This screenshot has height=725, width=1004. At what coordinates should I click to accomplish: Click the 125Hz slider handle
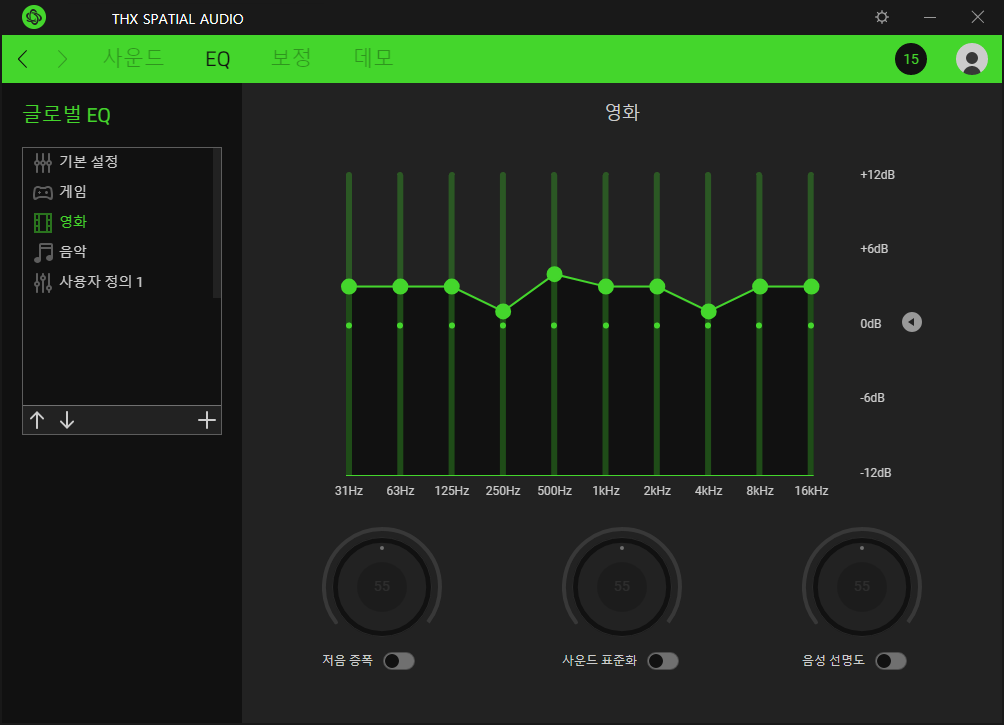pyautogui.click(x=451, y=287)
